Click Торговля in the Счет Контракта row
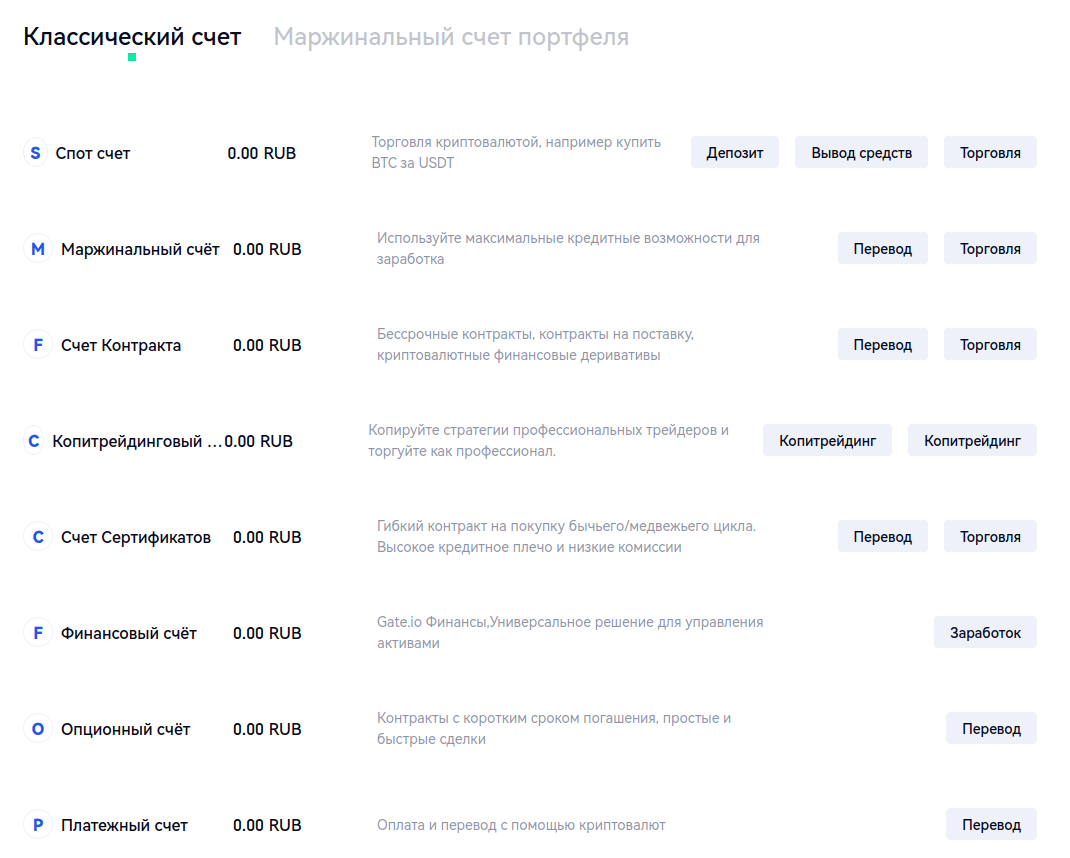 [x=990, y=345]
